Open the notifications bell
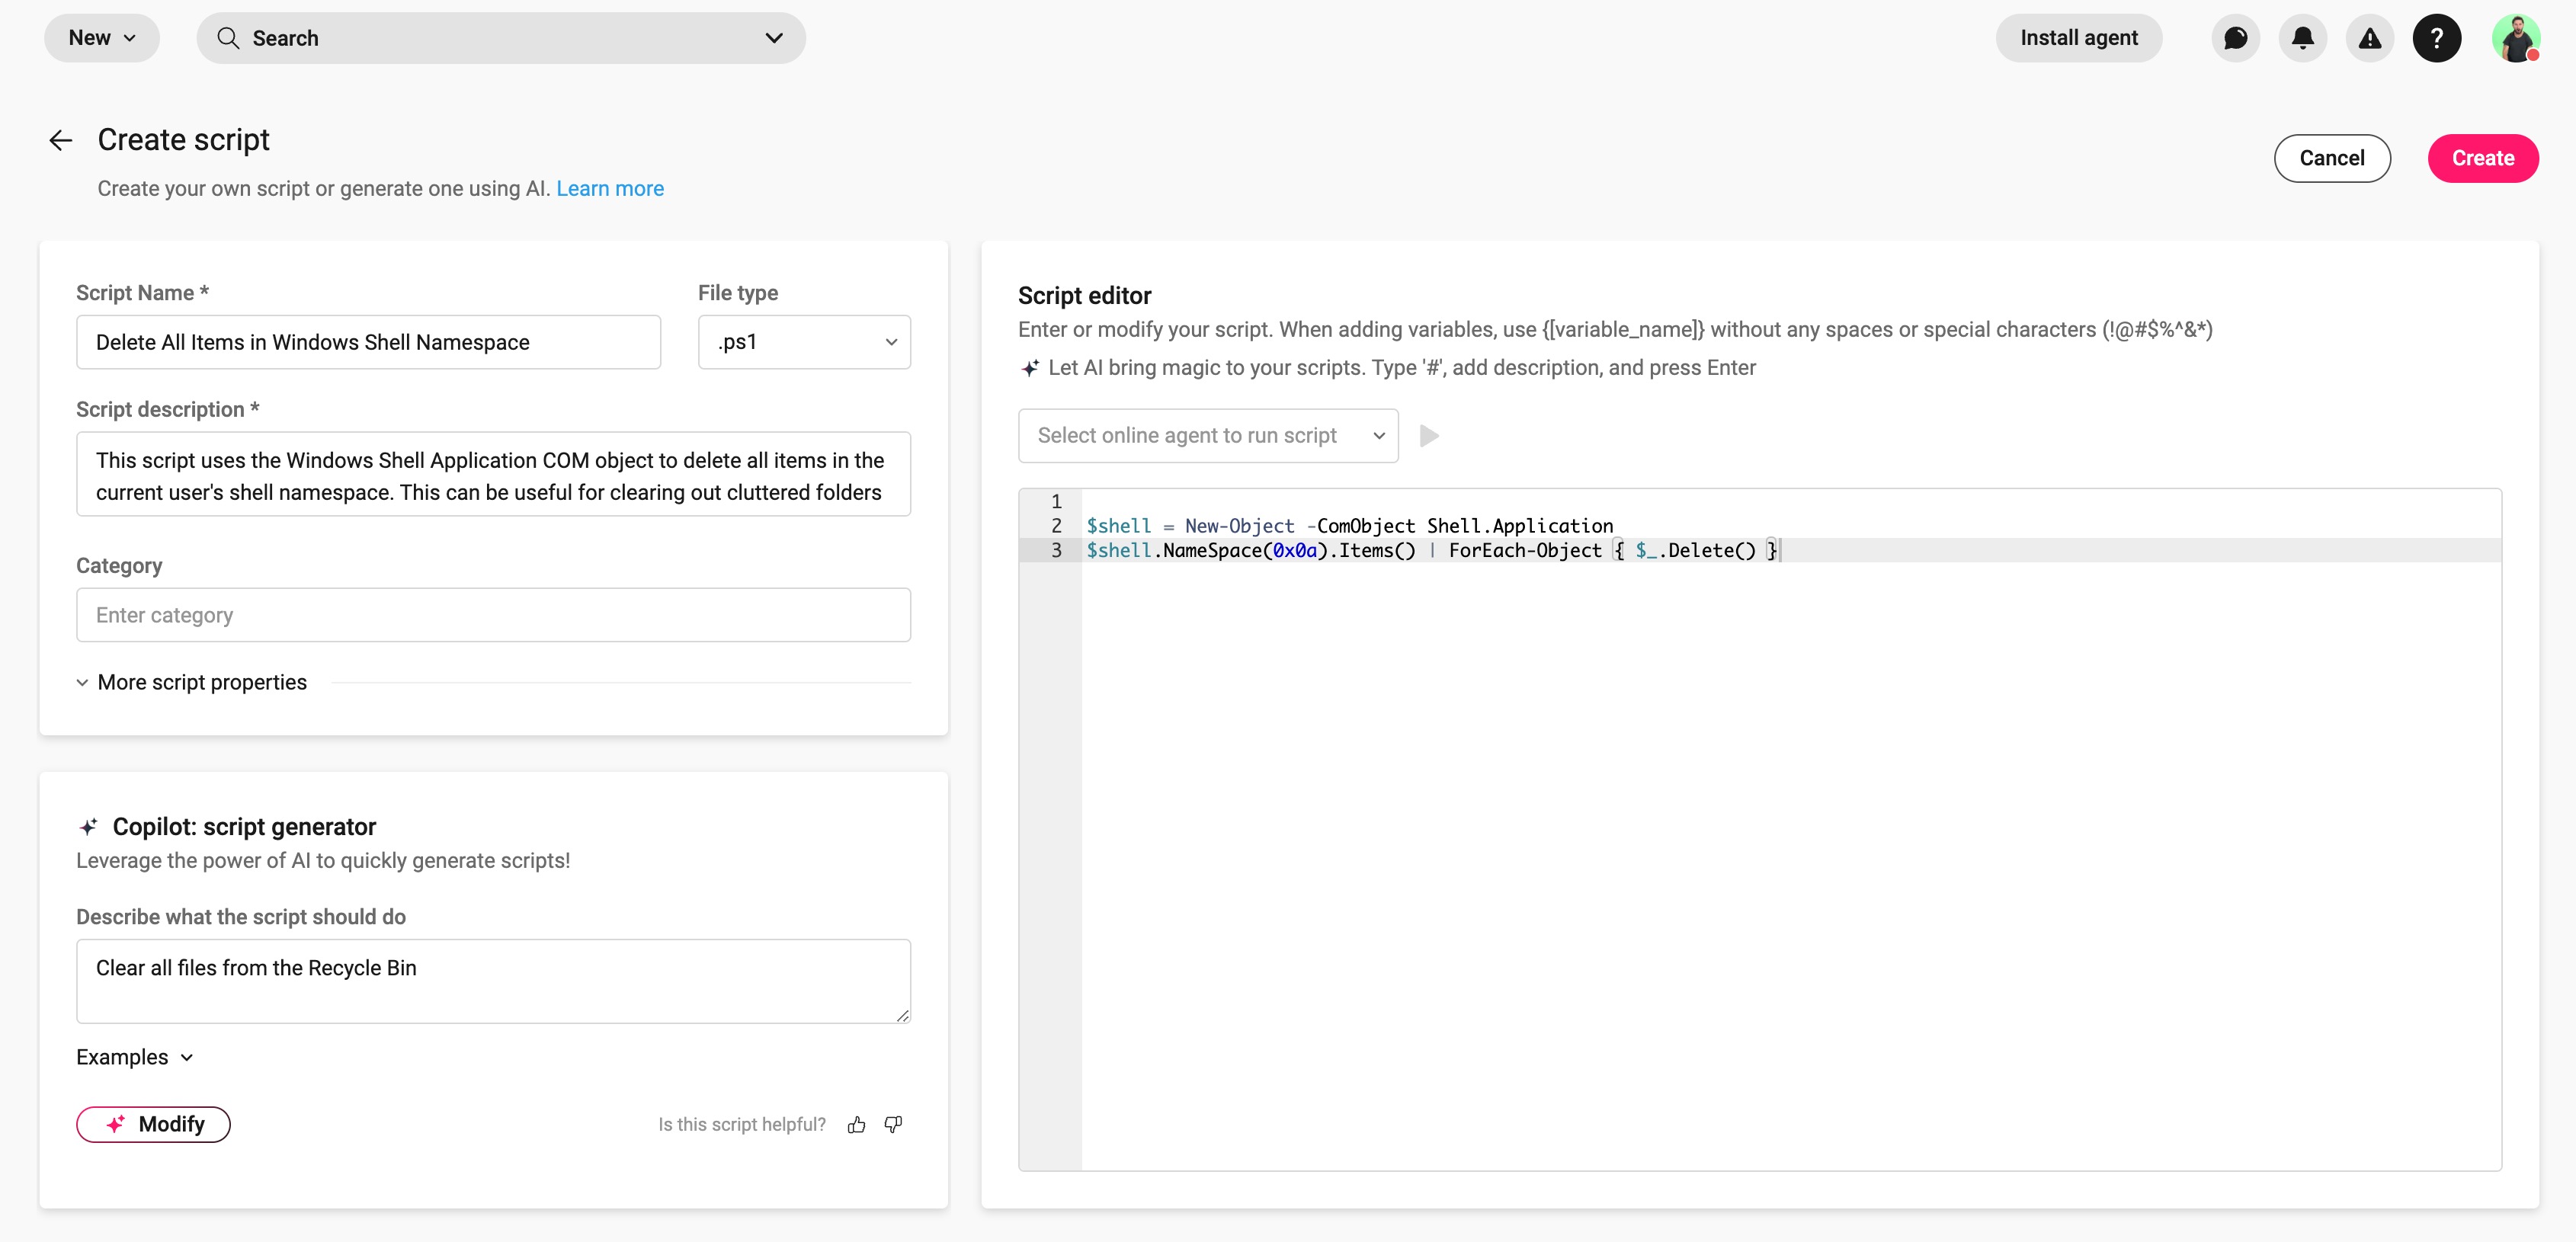Image resolution: width=2576 pixels, height=1242 pixels. pyautogui.click(x=2302, y=38)
